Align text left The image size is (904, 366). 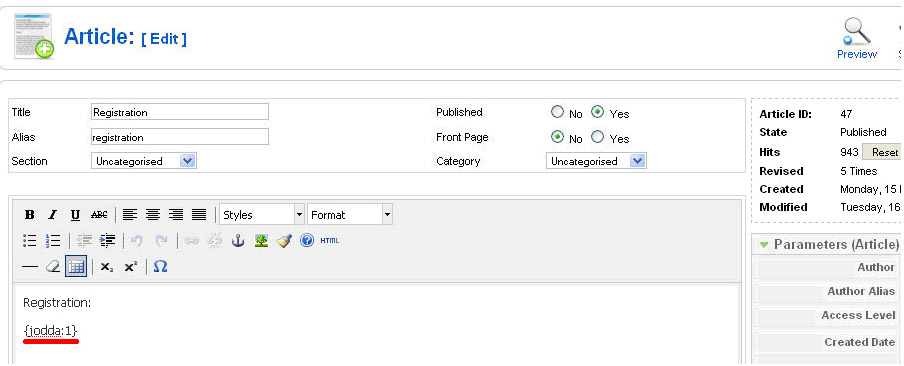[x=130, y=215]
